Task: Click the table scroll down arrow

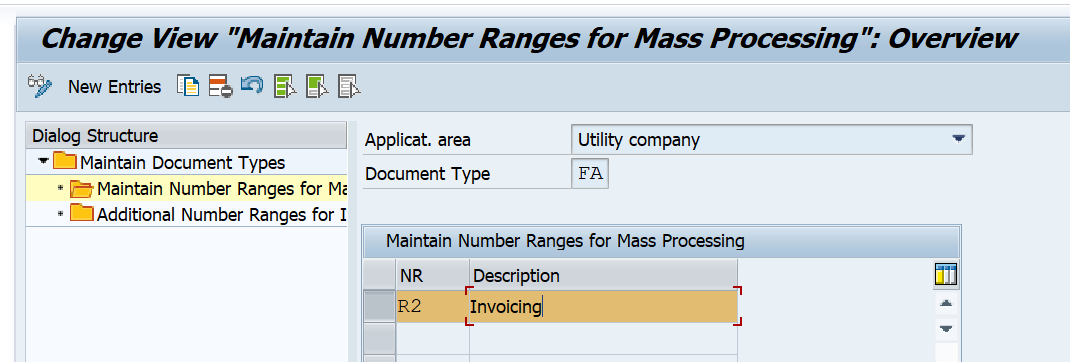Action: [946, 329]
